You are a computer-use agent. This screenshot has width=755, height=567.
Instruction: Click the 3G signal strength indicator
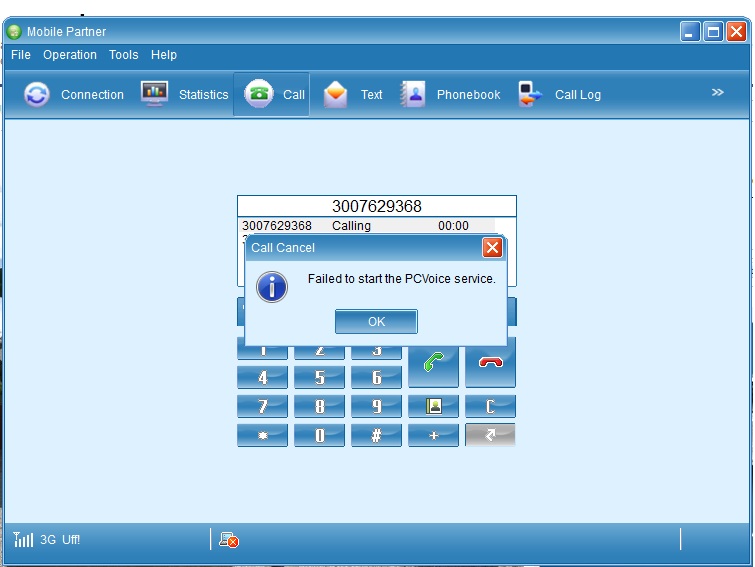pyautogui.click(x=24, y=540)
